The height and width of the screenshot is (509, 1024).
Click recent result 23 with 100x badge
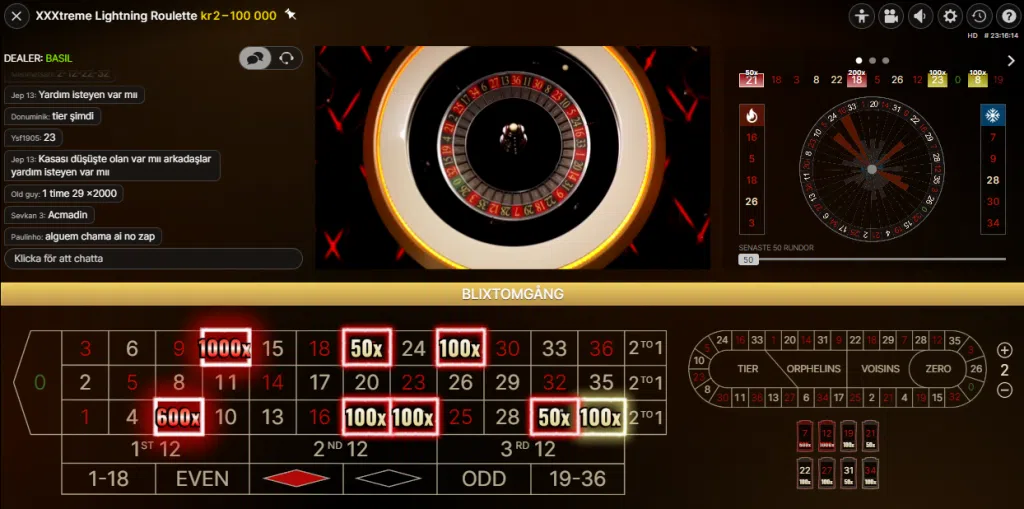tap(938, 79)
